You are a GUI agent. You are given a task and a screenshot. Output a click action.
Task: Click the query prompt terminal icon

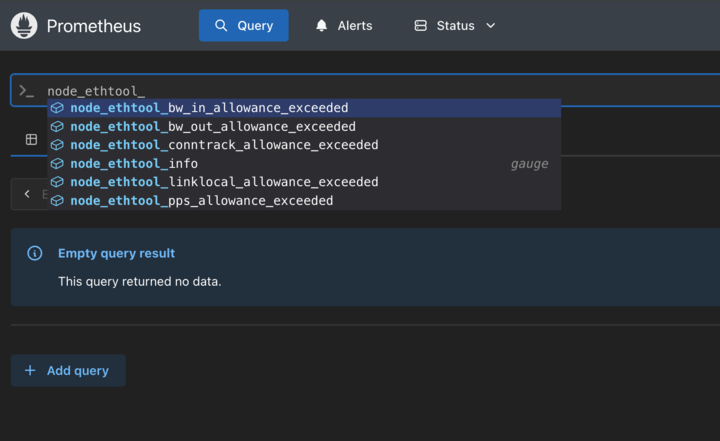tap(26, 91)
